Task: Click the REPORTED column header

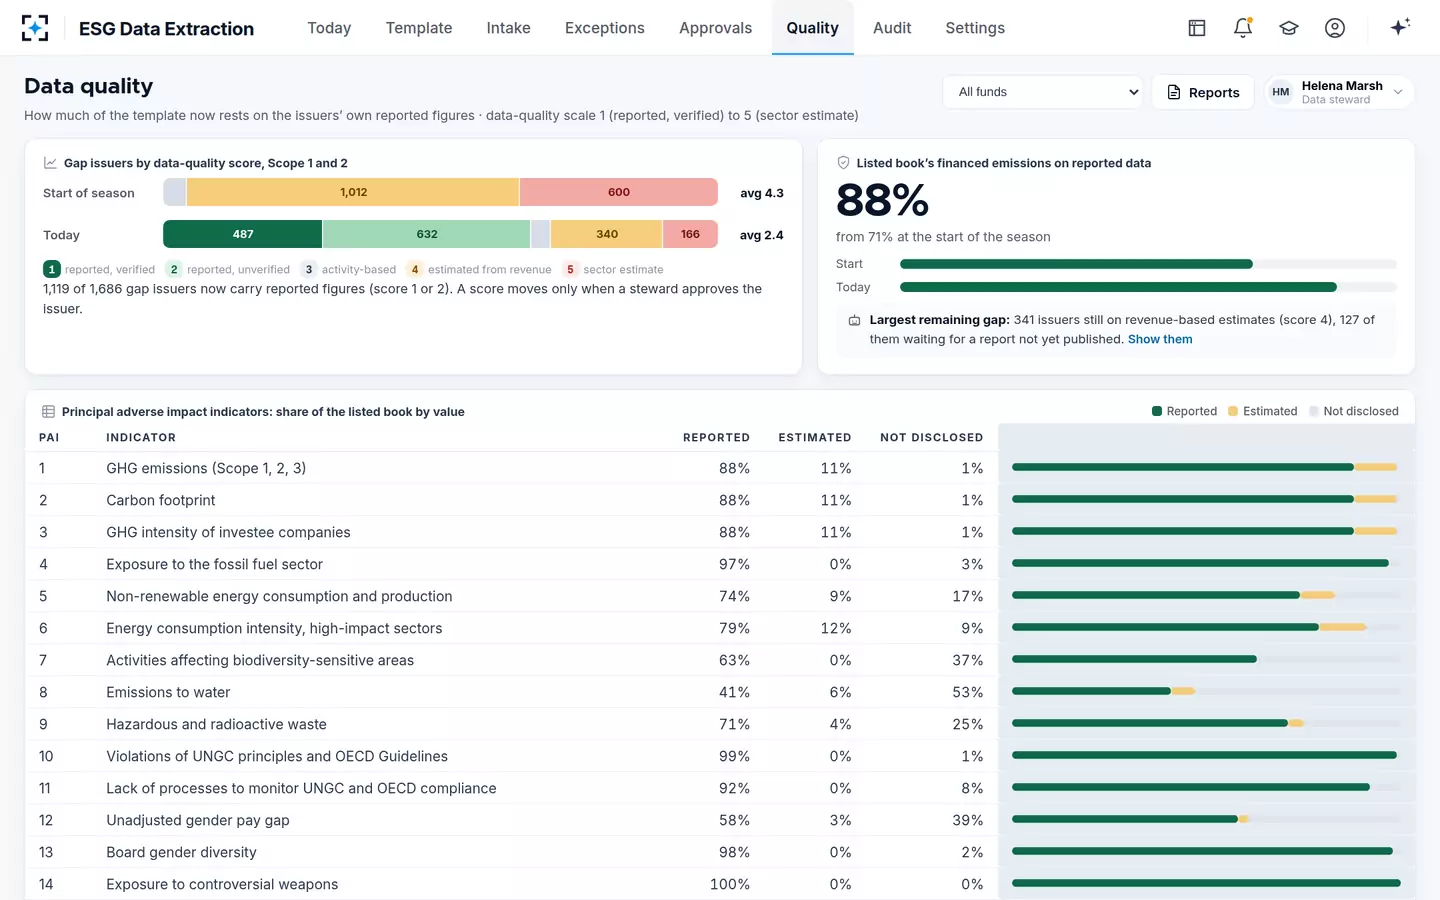Action: tap(716, 438)
